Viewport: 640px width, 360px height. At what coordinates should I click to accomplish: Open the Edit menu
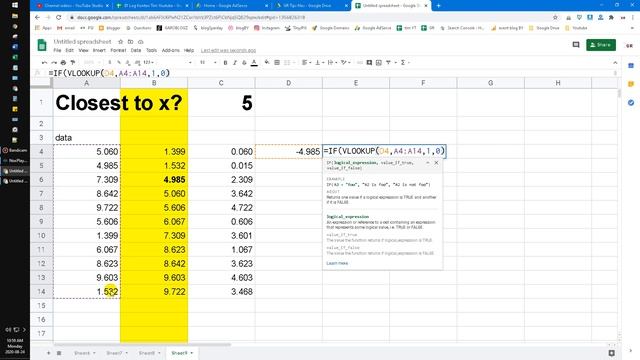[70, 50]
